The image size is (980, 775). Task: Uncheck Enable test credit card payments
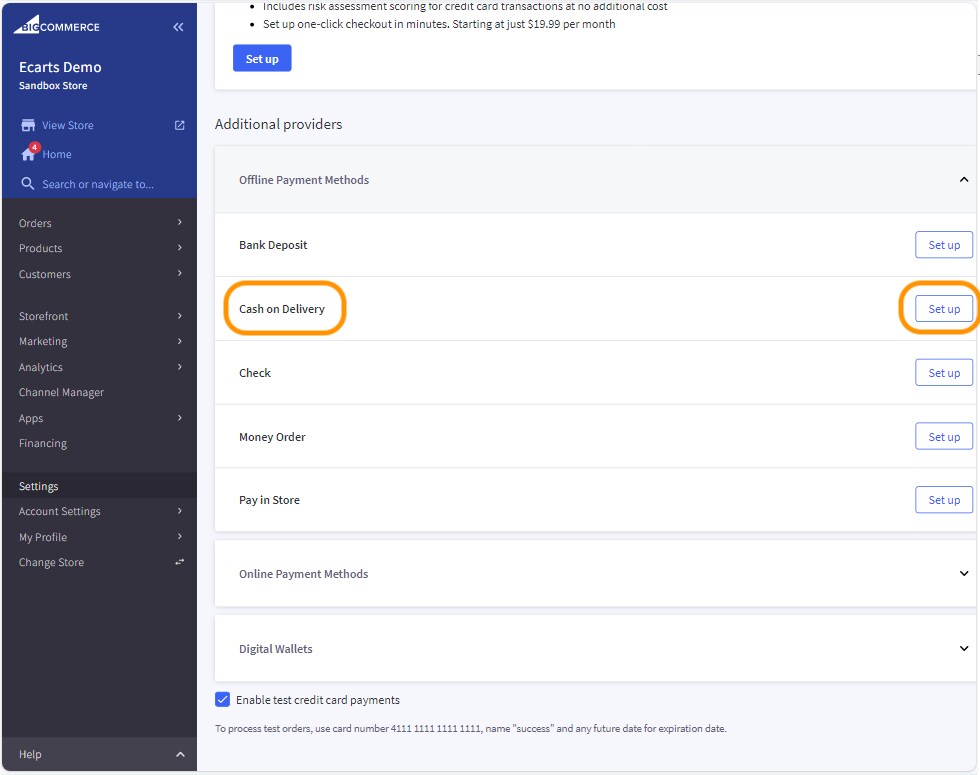click(x=222, y=699)
